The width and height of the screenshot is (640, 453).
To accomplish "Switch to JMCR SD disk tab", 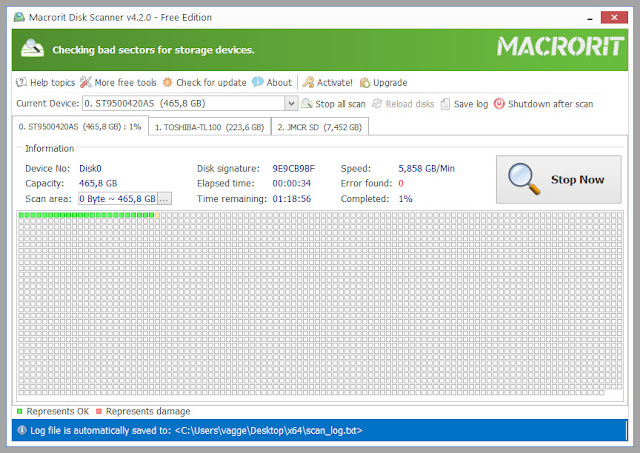I will pyautogui.click(x=320, y=127).
